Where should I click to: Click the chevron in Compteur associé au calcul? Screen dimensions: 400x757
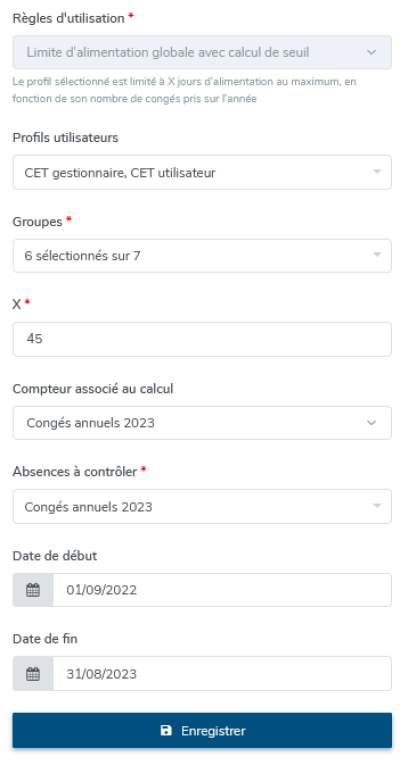coord(371,423)
